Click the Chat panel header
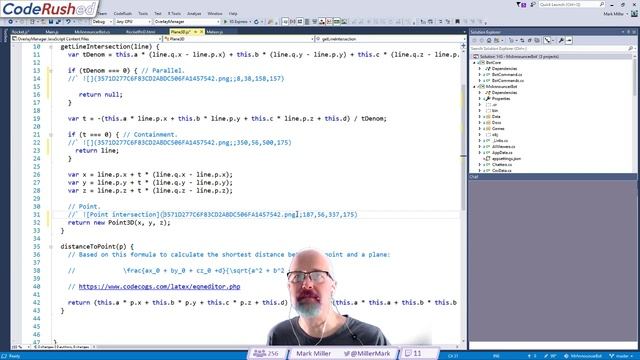Screen dimensions: 640x360 [553, 177]
